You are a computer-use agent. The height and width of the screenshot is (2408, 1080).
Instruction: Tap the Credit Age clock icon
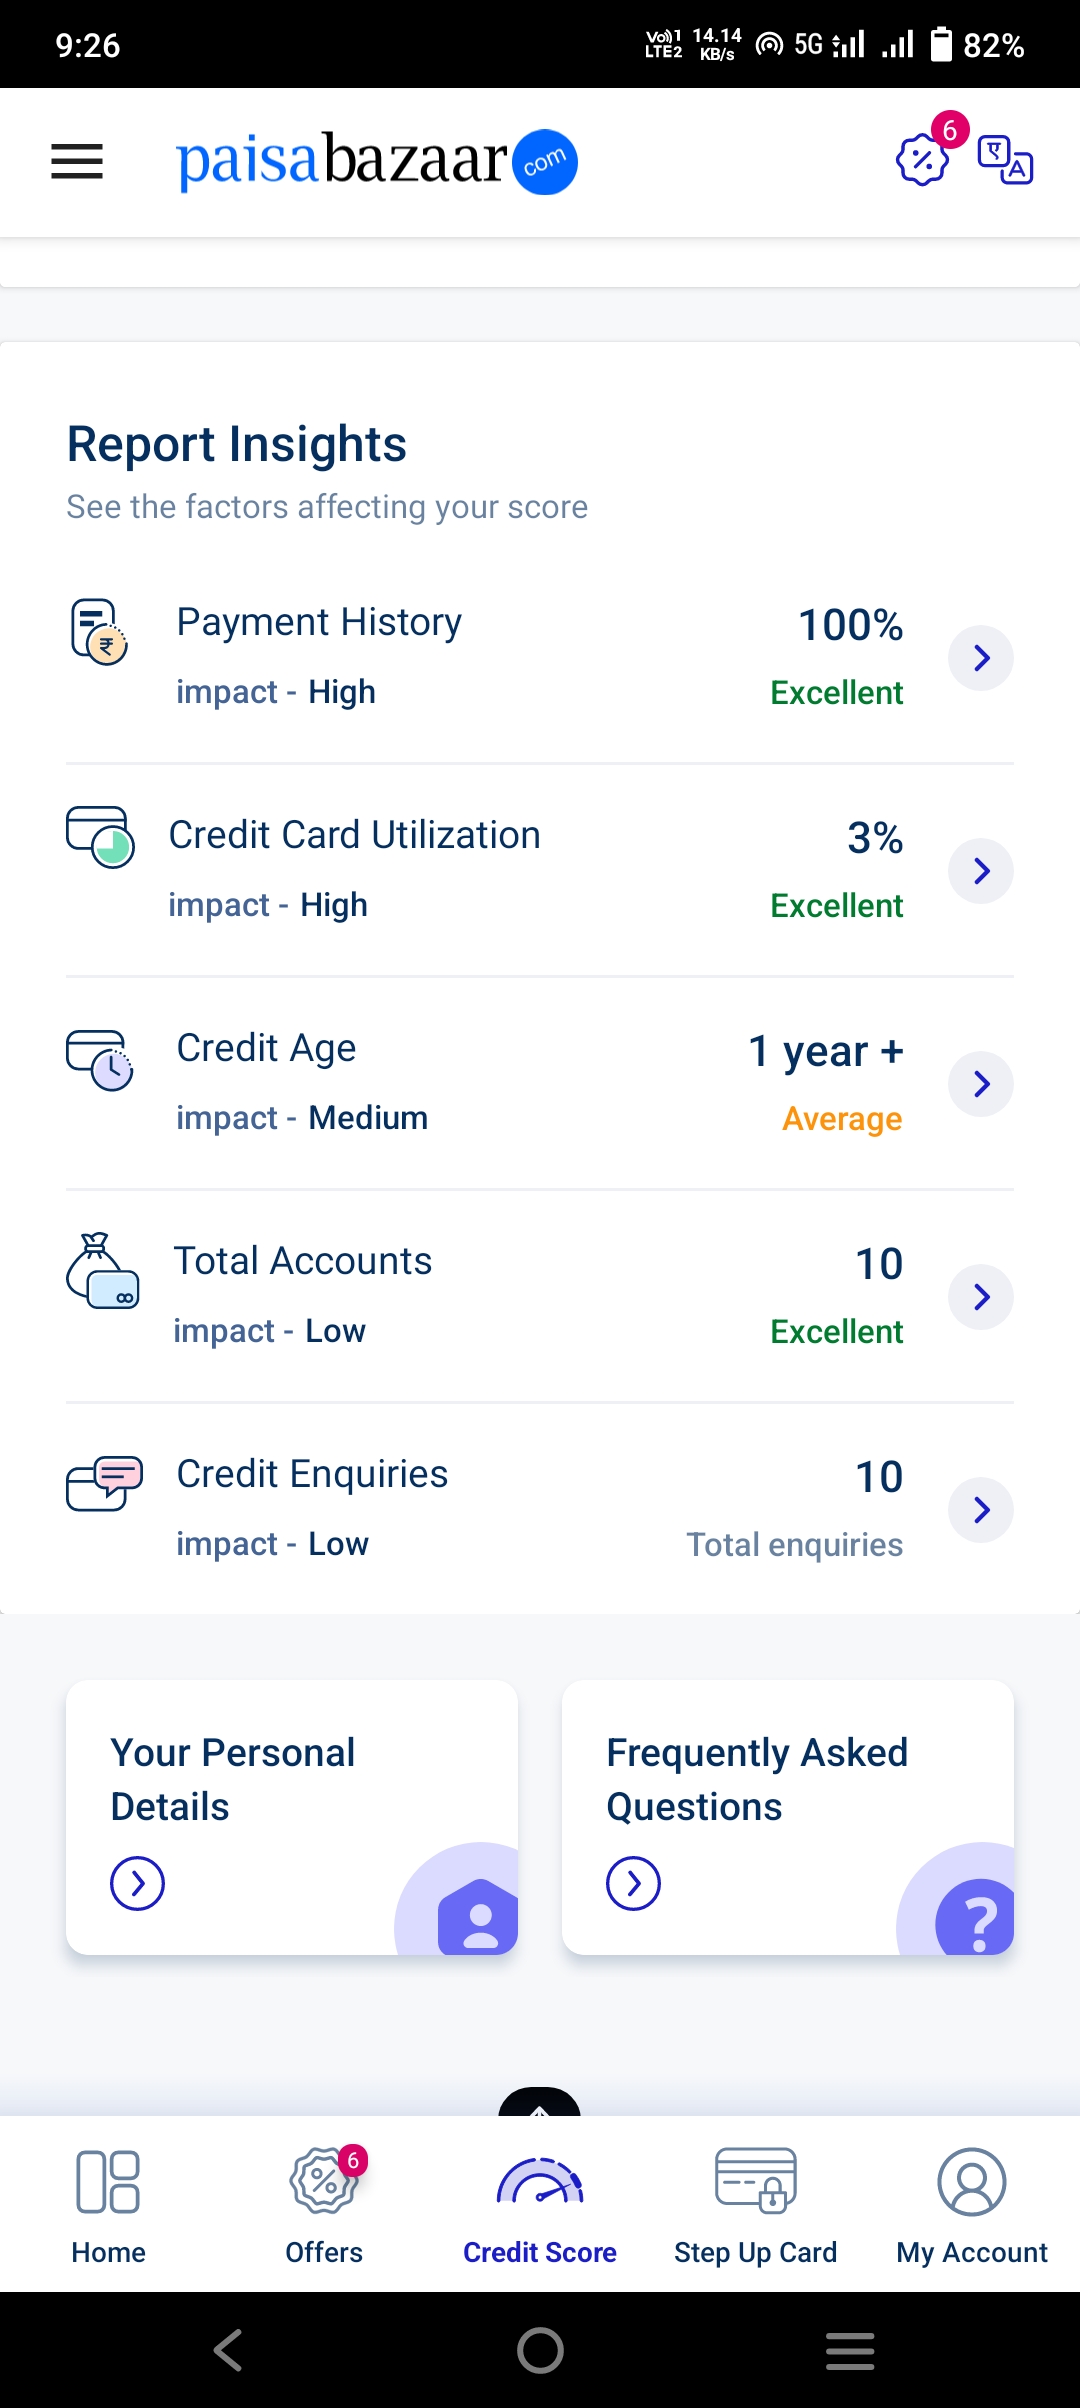point(100,1060)
